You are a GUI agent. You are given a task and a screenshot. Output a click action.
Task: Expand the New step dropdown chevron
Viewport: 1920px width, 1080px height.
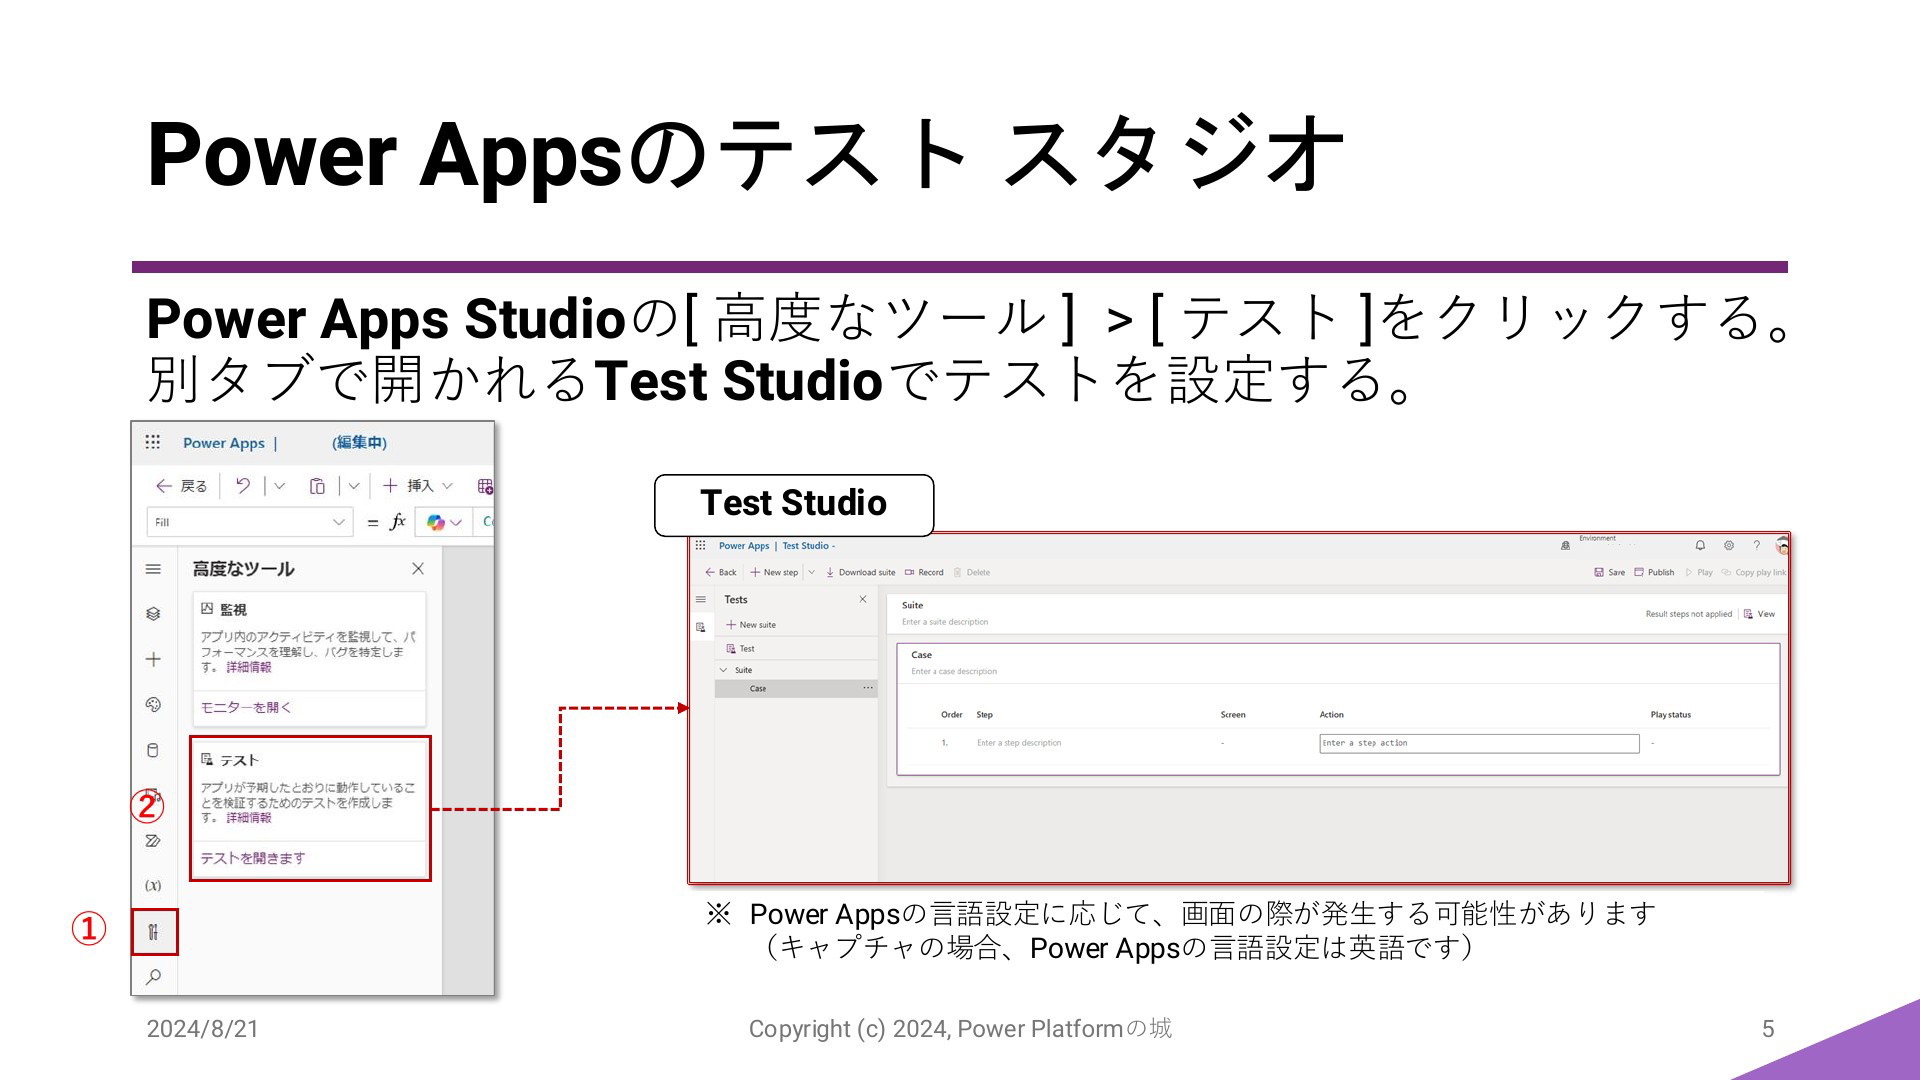(812, 573)
